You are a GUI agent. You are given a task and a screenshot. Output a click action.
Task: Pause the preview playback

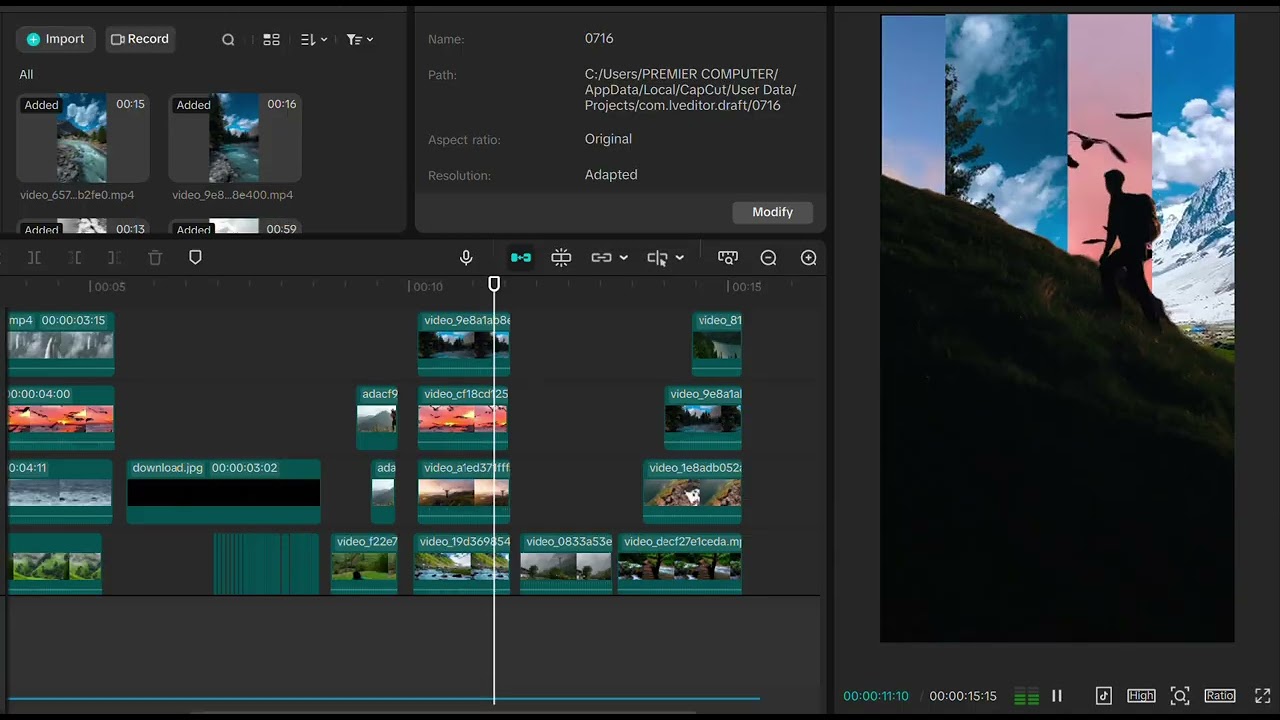[x=1056, y=696]
